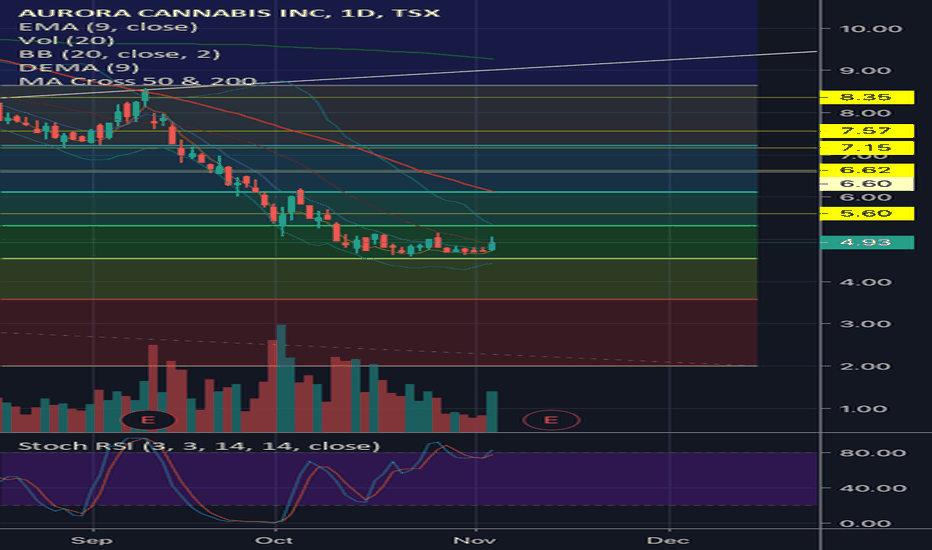Click the 8.35 yellow price label
The image size is (932, 550).
tap(866, 97)
